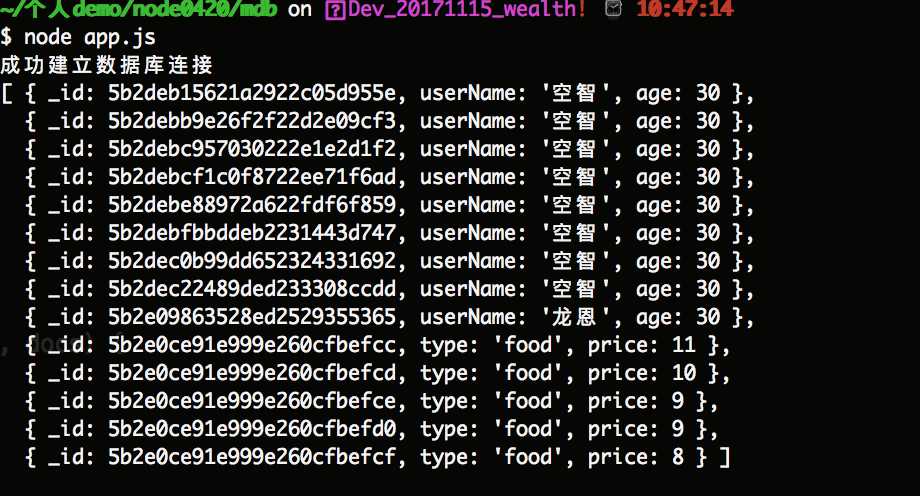Screen dimensions: 920x496
Task: Click the opening square bracket of output
Action: (7, 94)
